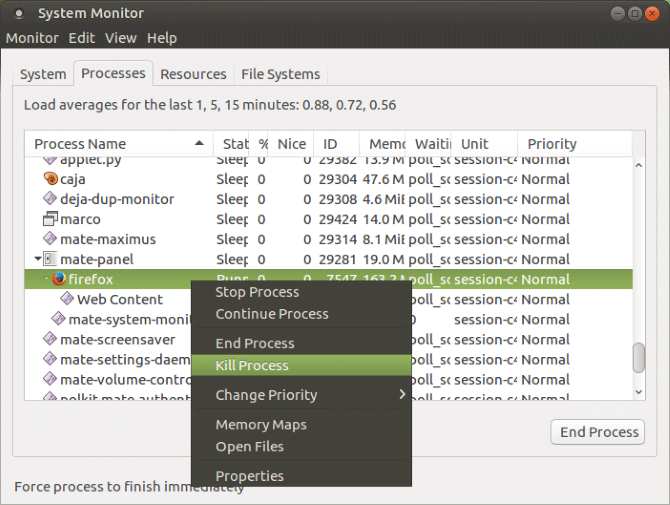The image size is (670, 505).
Task: Open the Help menu
Action: [x=162, y=38]
